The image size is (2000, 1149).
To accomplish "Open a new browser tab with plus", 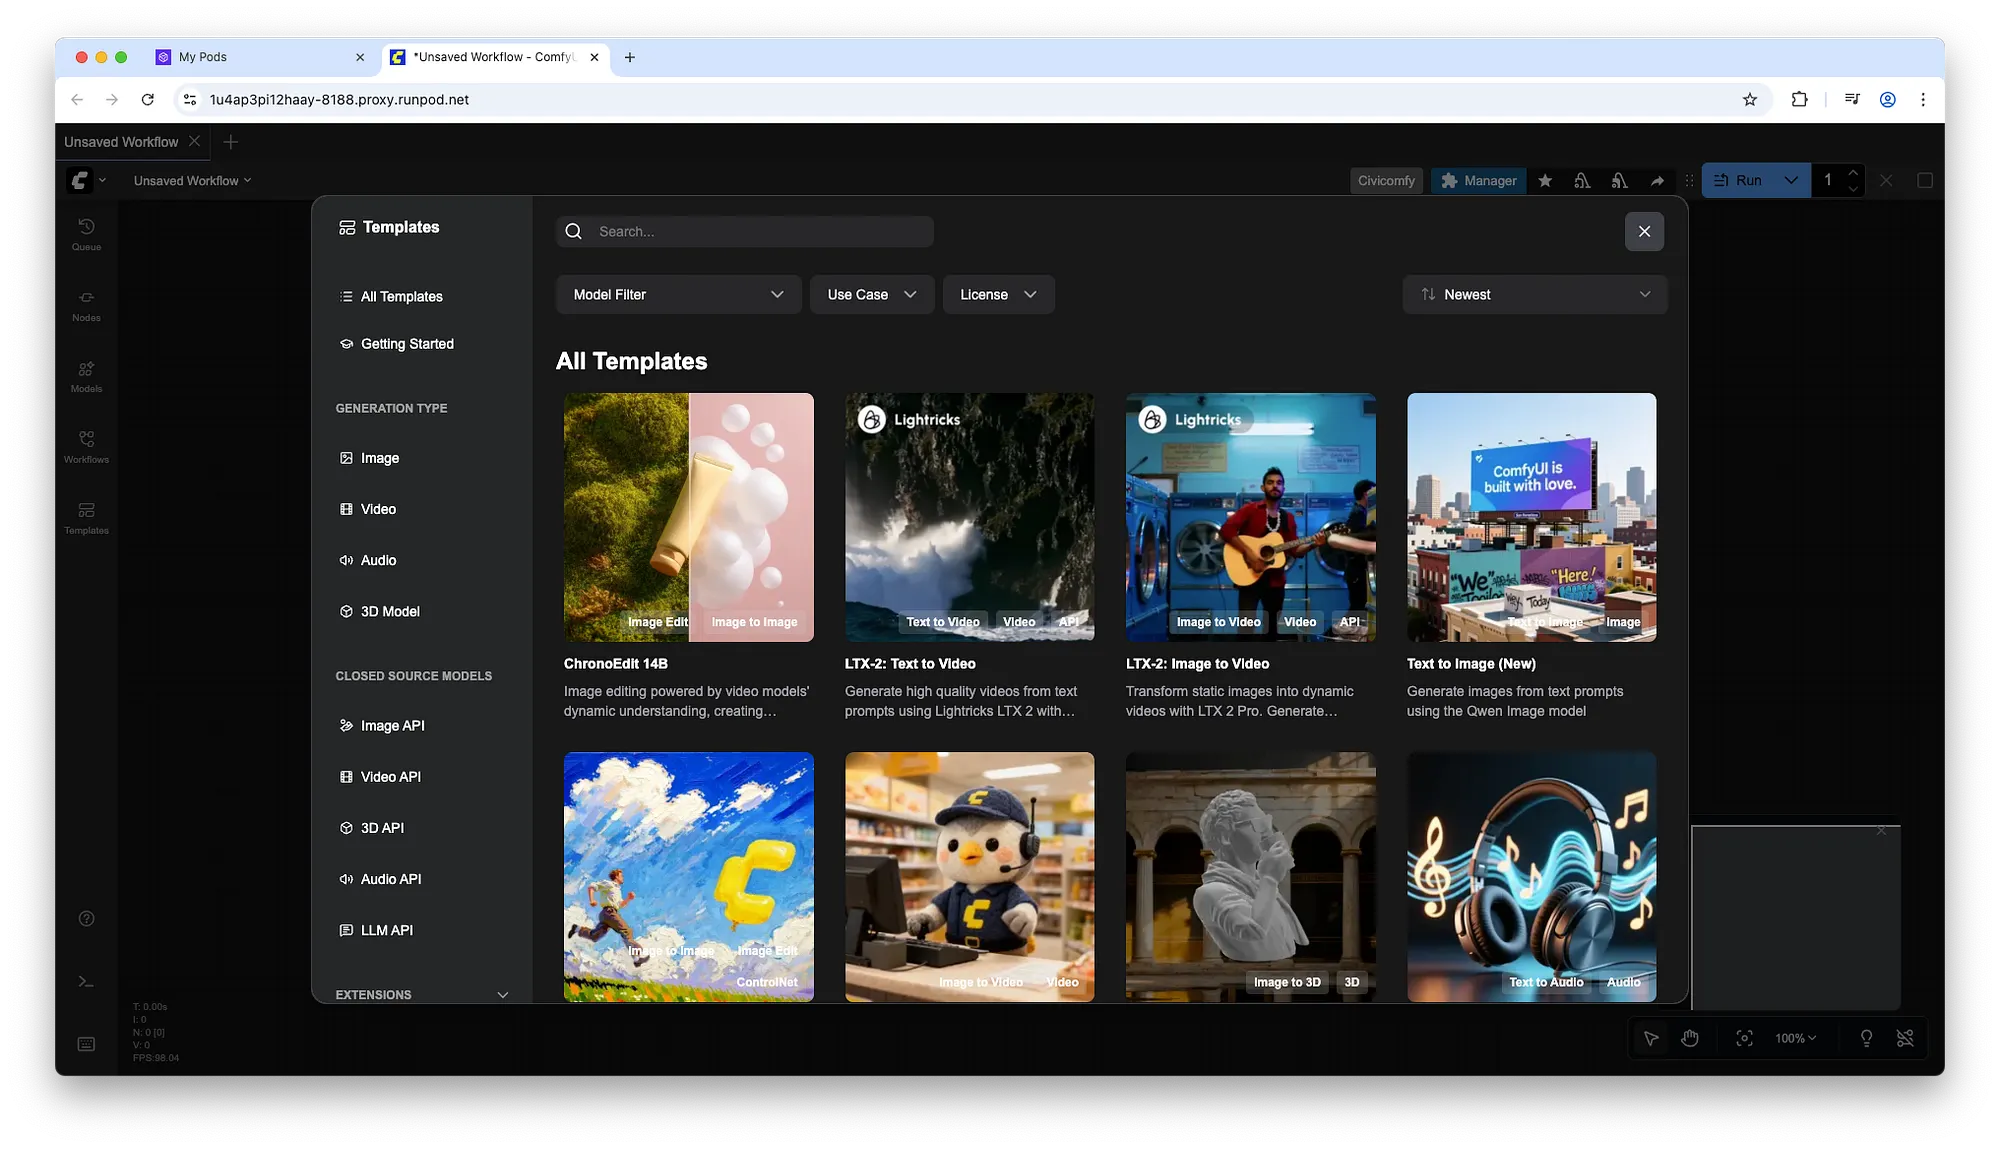I will pyautogui.click(x=629, y=57).
